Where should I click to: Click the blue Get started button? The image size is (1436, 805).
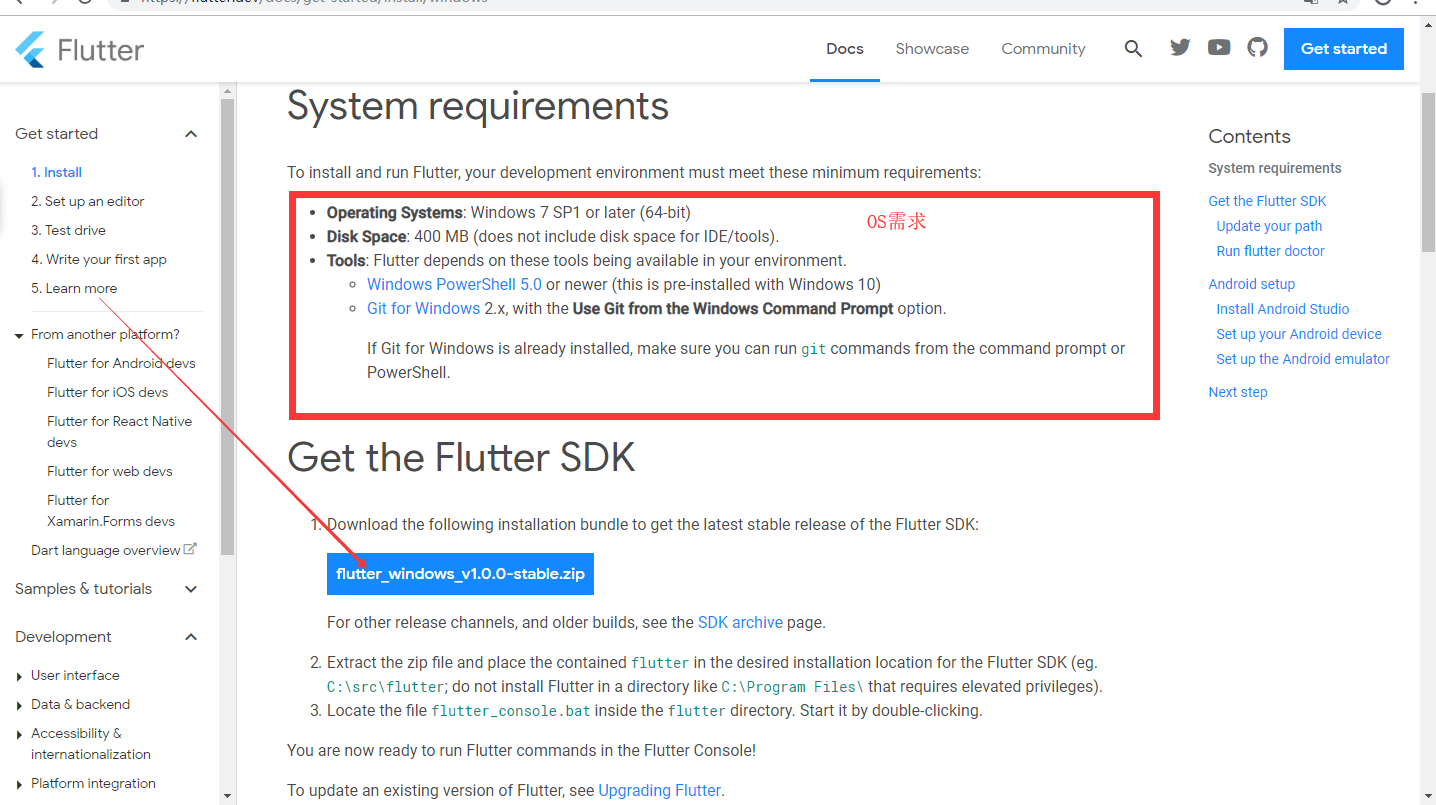(1344, 48)
